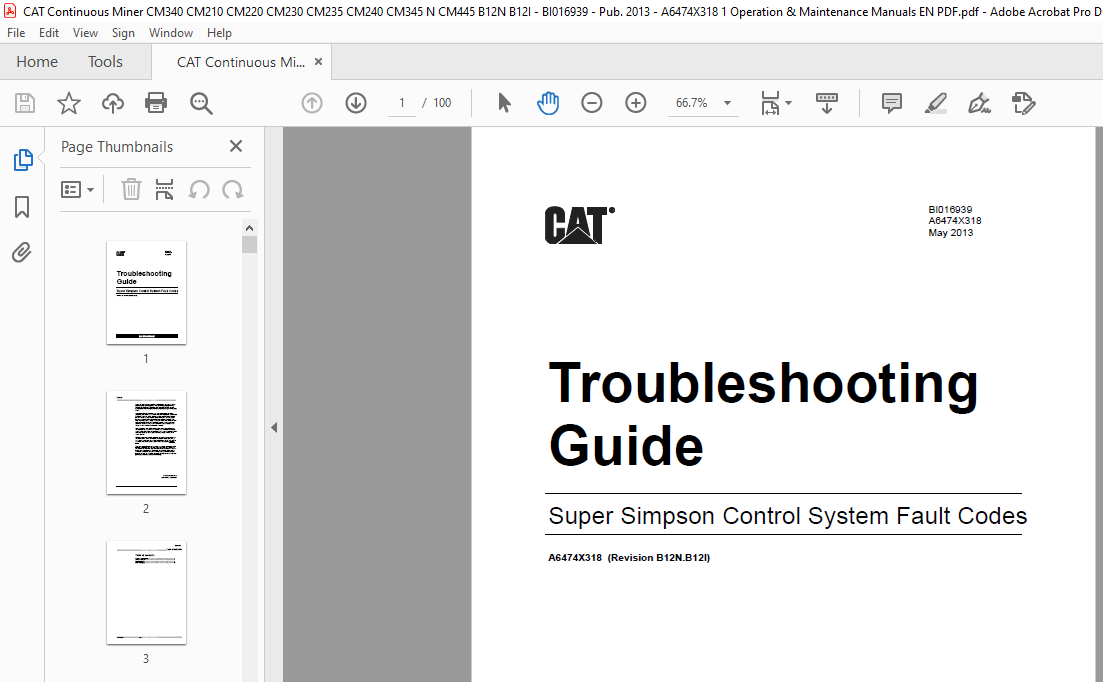This screenshot has height=682, width=1103.
Task: Open Page Thumbnails sidebar icon
Action: click(x=23, y=160)
